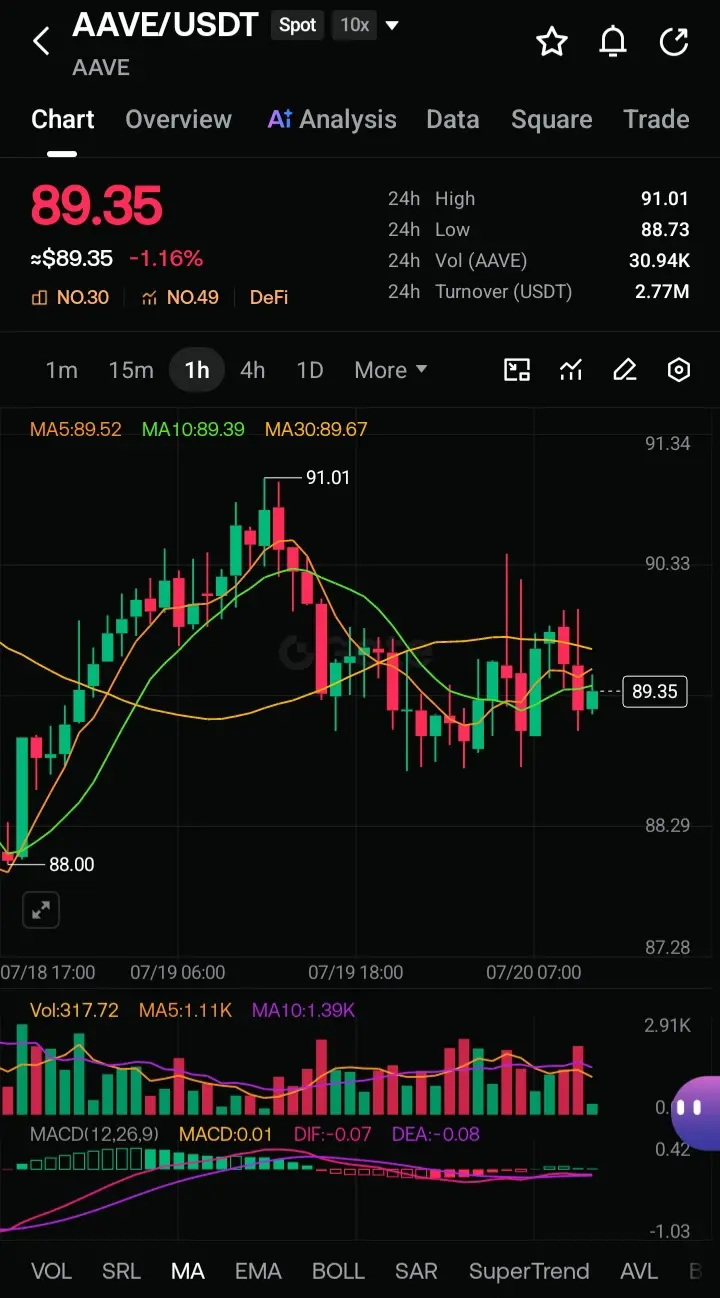Viewport: 720px width, 1298px height.
Task: Tap the 89.35 current price label on chart
Action: tap(655, 691)
